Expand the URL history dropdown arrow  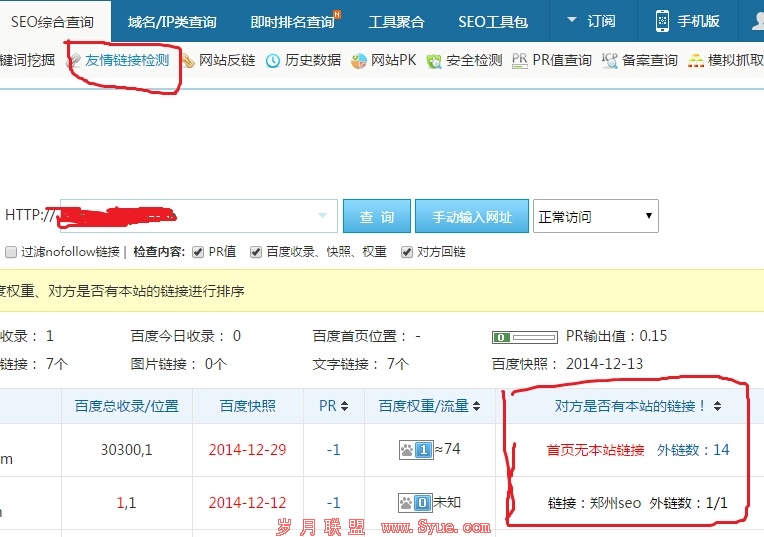[323, 215]
